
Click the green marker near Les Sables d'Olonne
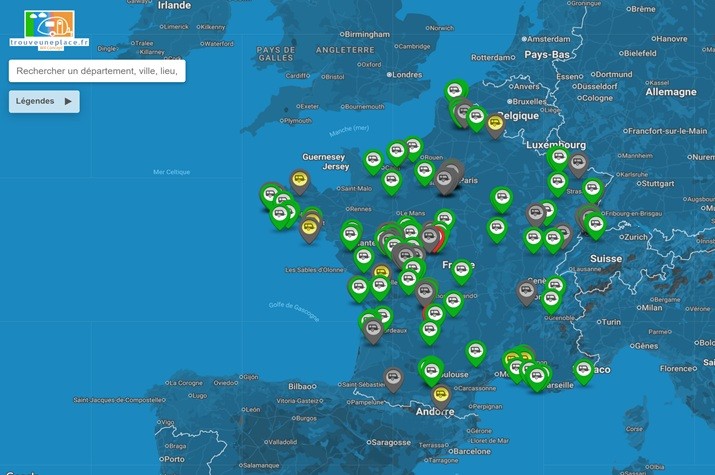pyautogui.click(x=359, y=288)
